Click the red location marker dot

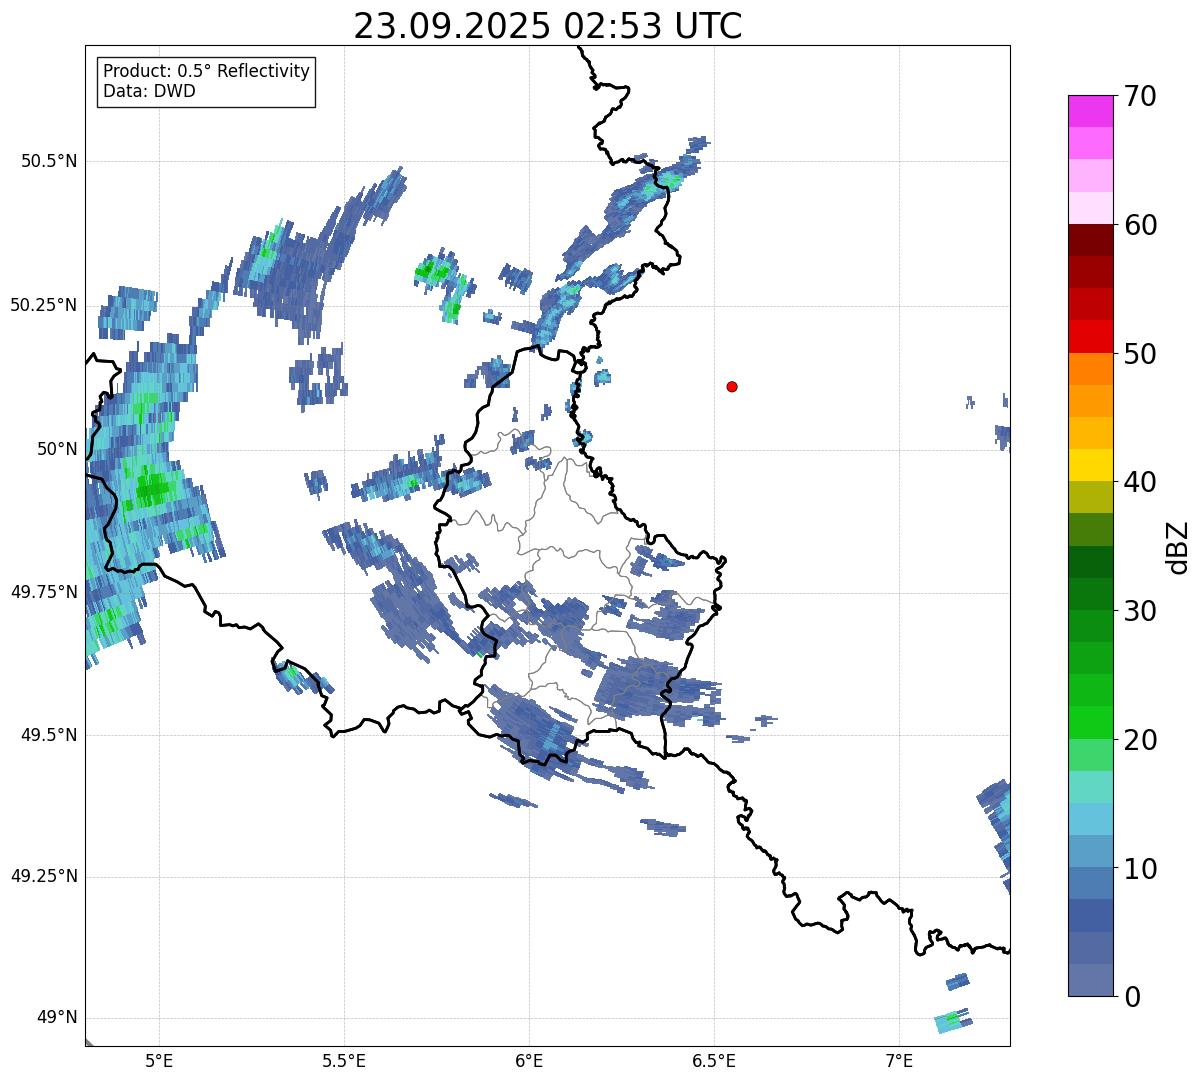point(732,386)
